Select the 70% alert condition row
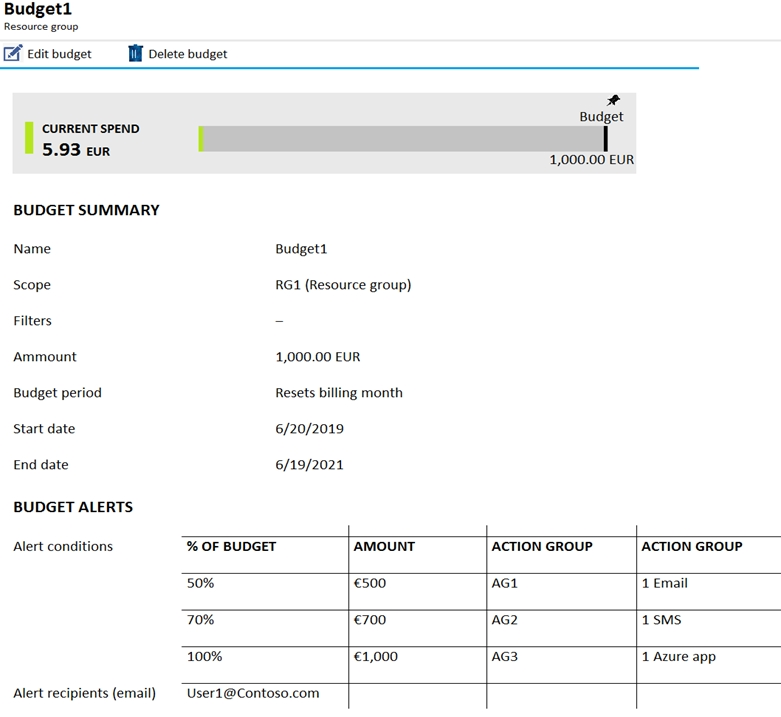Viewport: 781px width, 717px height. tap(481, 628)
